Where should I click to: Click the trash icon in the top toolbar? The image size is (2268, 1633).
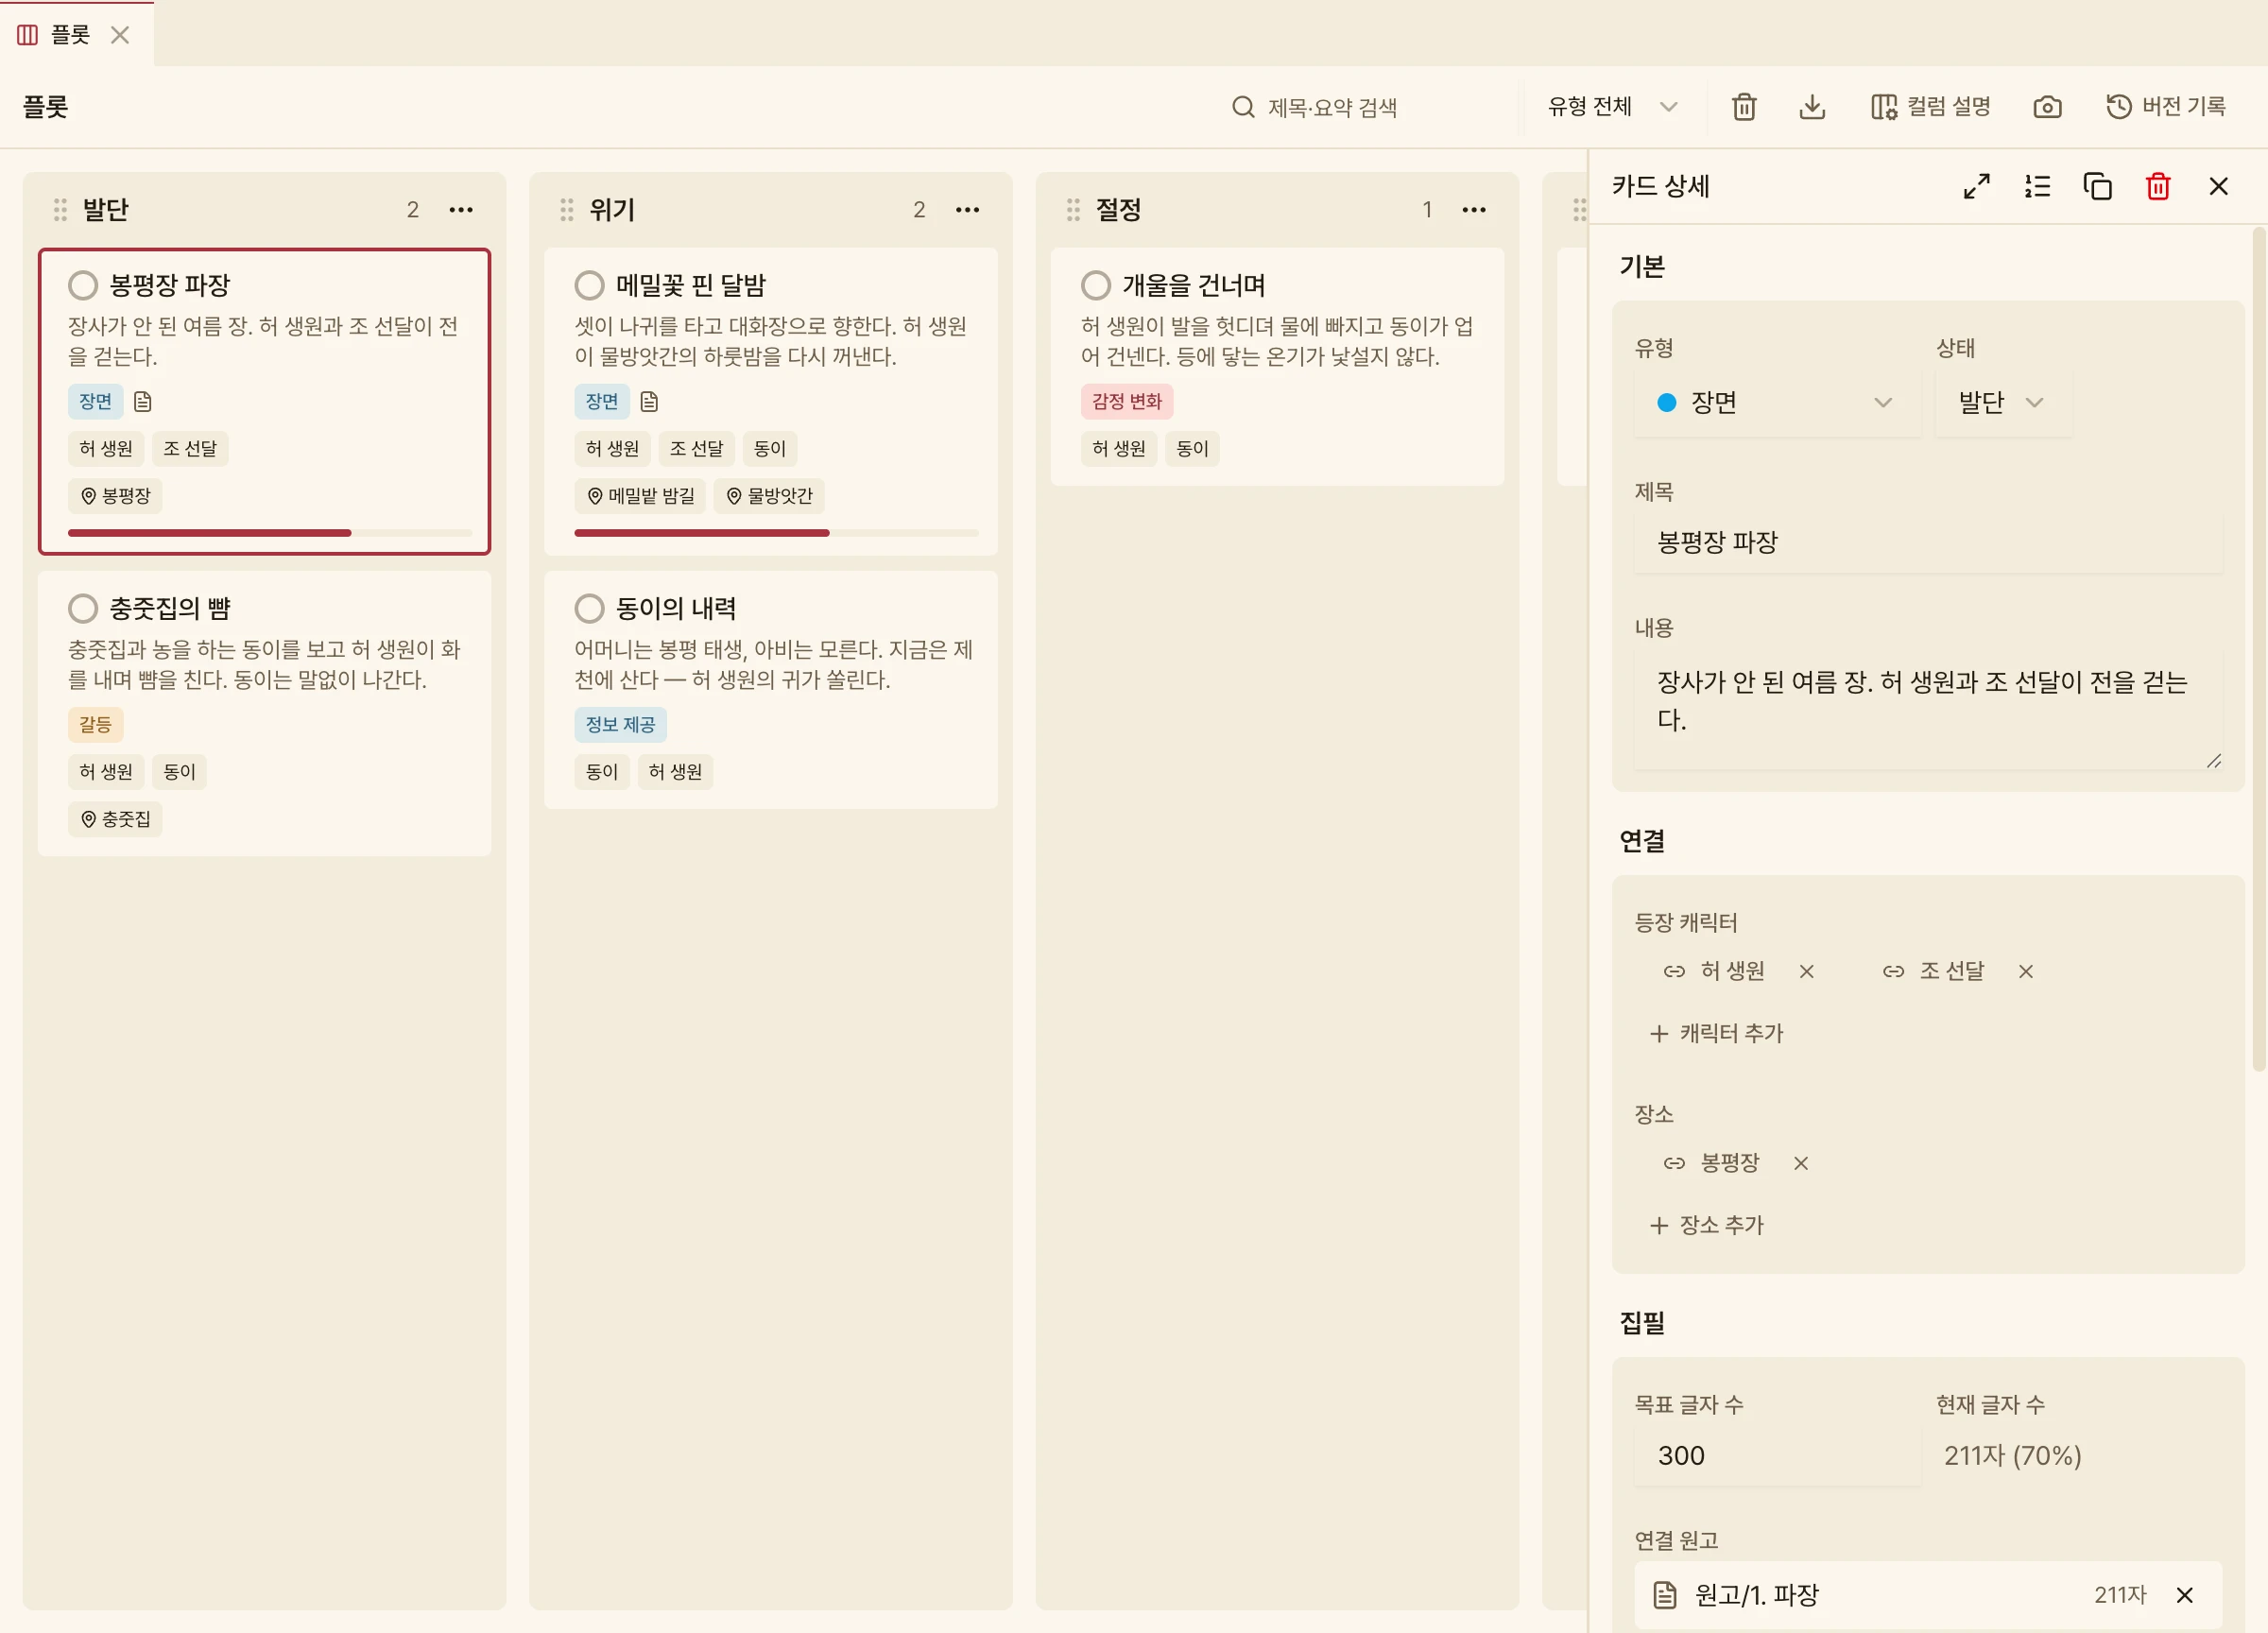1744,107
